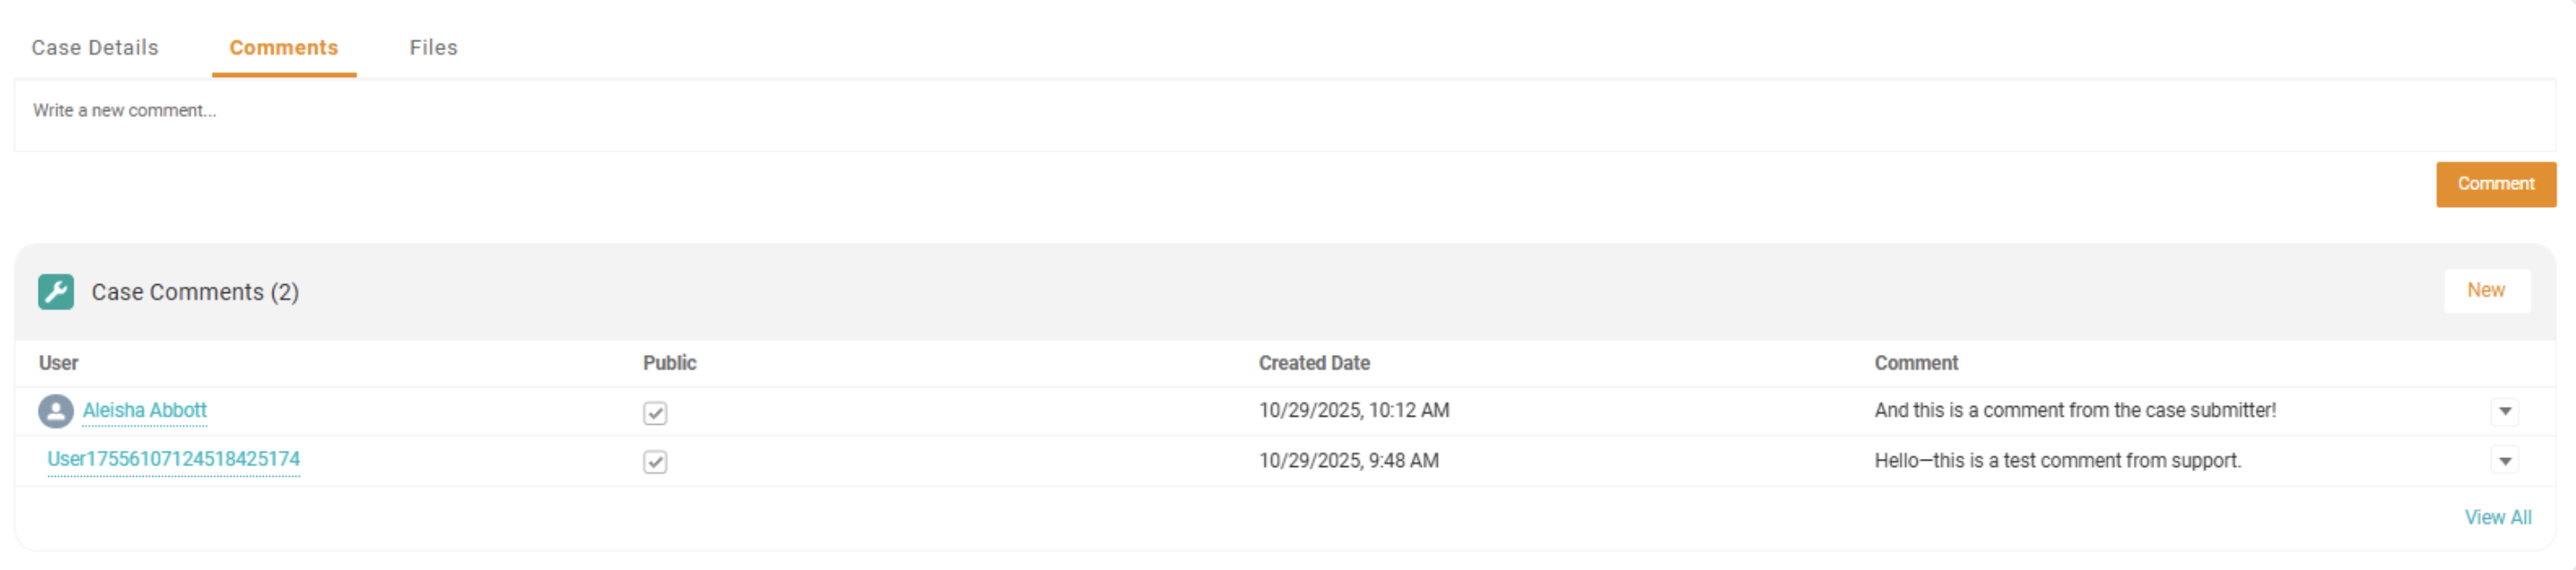Toggle Public checkbox for the support test comment

pyautogui.click(x=655, y=462)
